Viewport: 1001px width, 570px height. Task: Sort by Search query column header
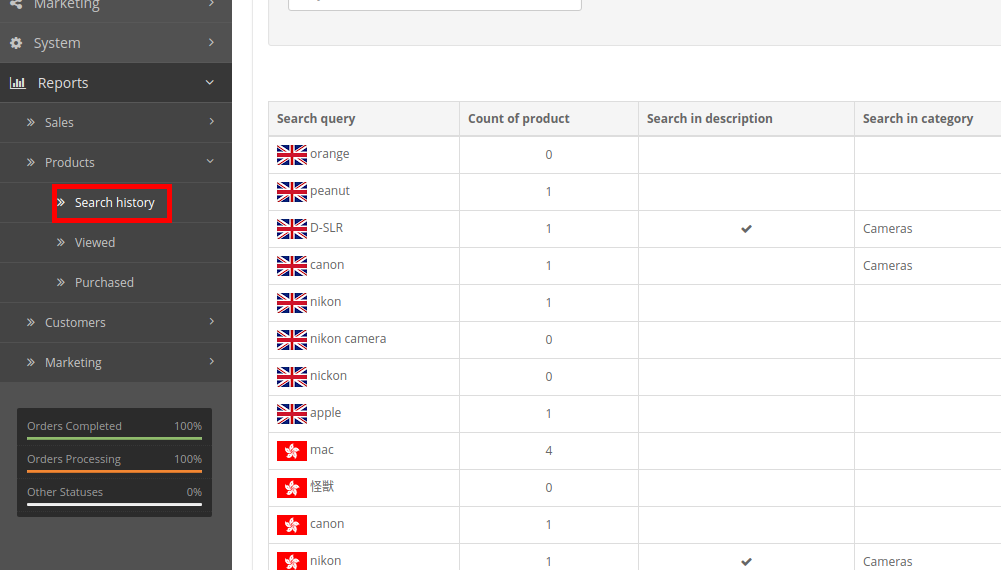pos(316,119)
